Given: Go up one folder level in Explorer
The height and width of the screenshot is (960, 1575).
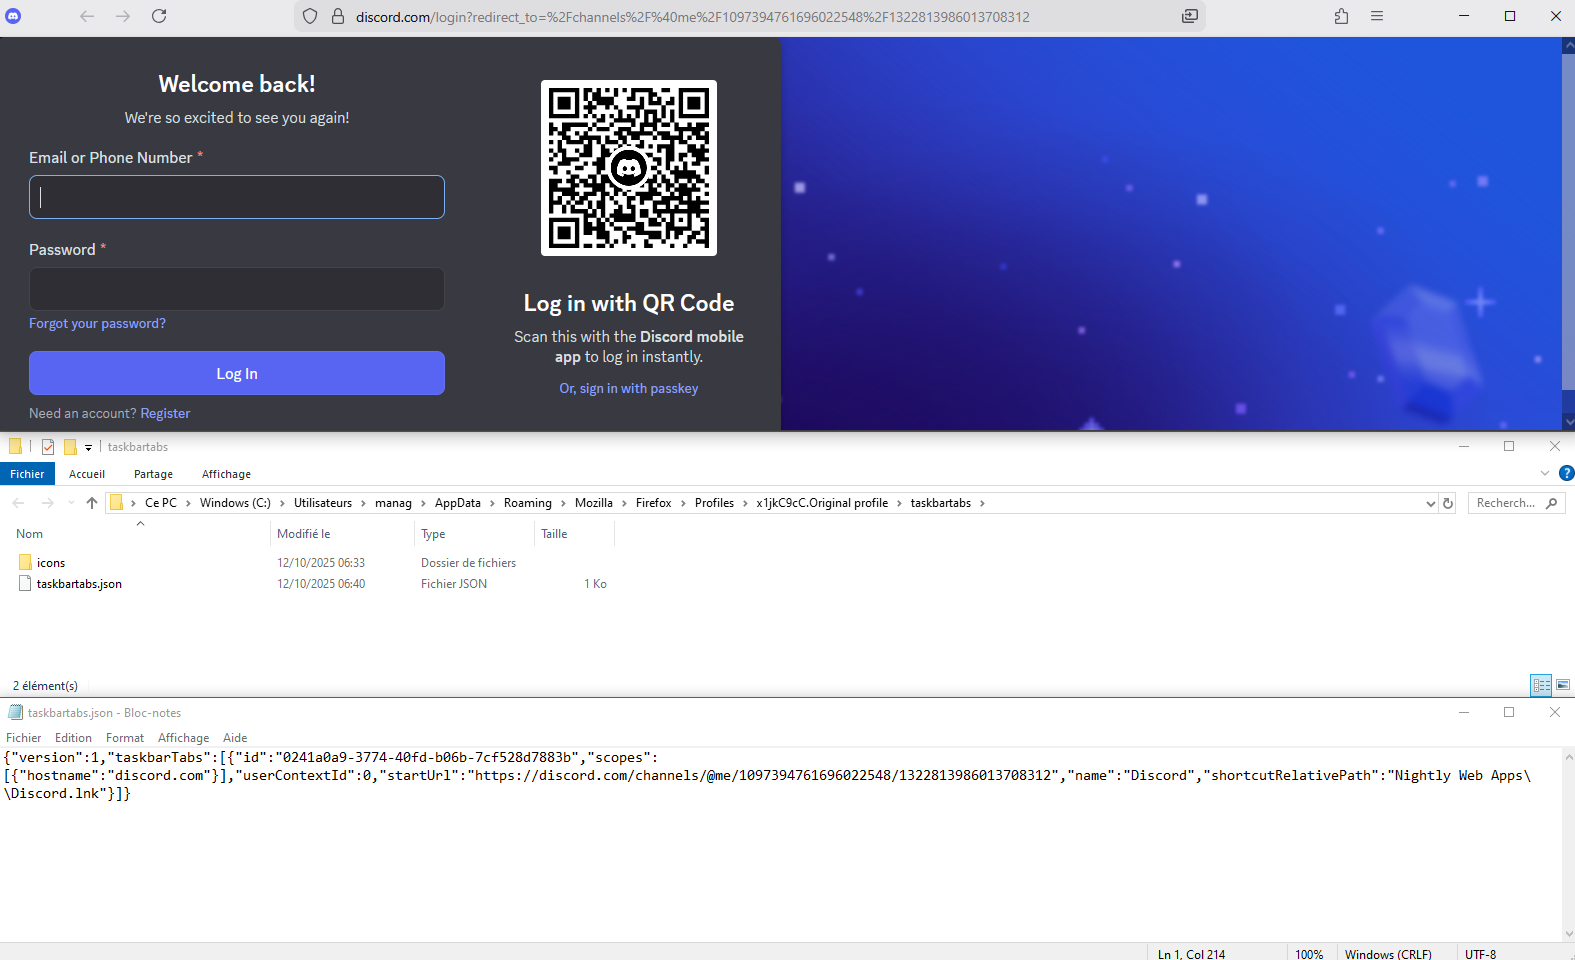Looking at the screenshot, I should pyautogui.click(x=92, y=503).
